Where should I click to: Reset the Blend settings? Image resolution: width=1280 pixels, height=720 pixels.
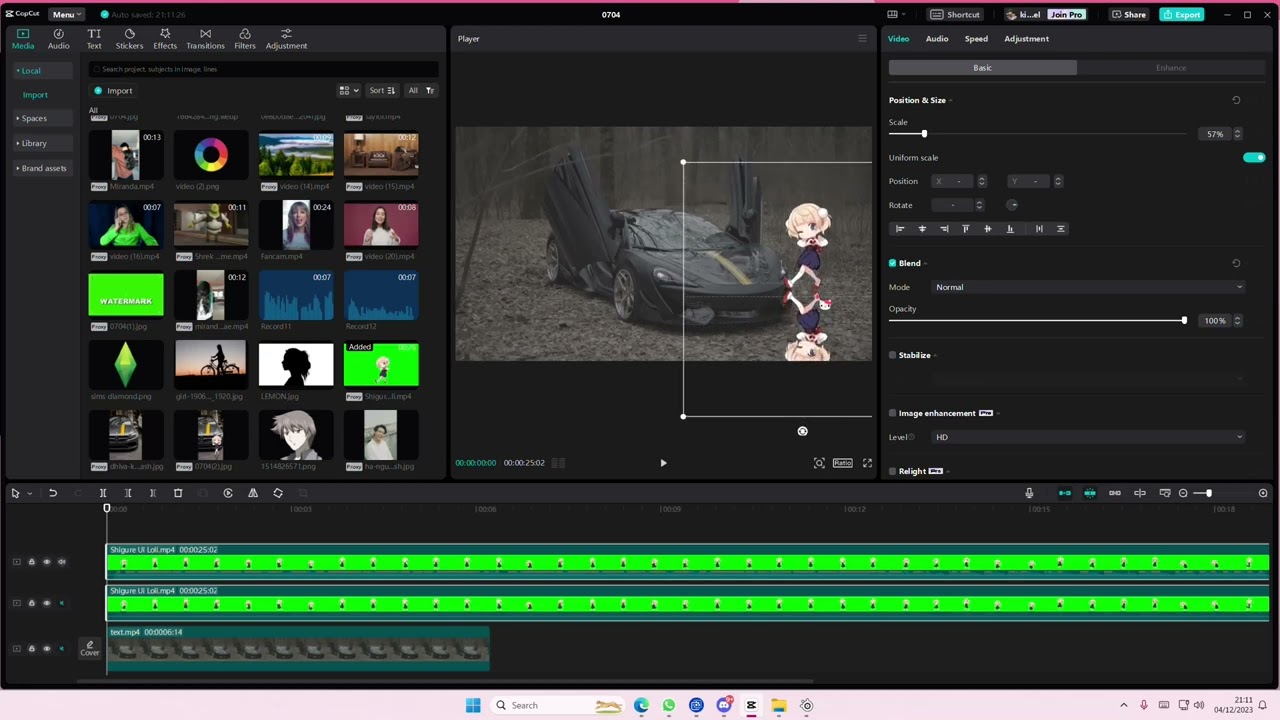pos(1236,263)
